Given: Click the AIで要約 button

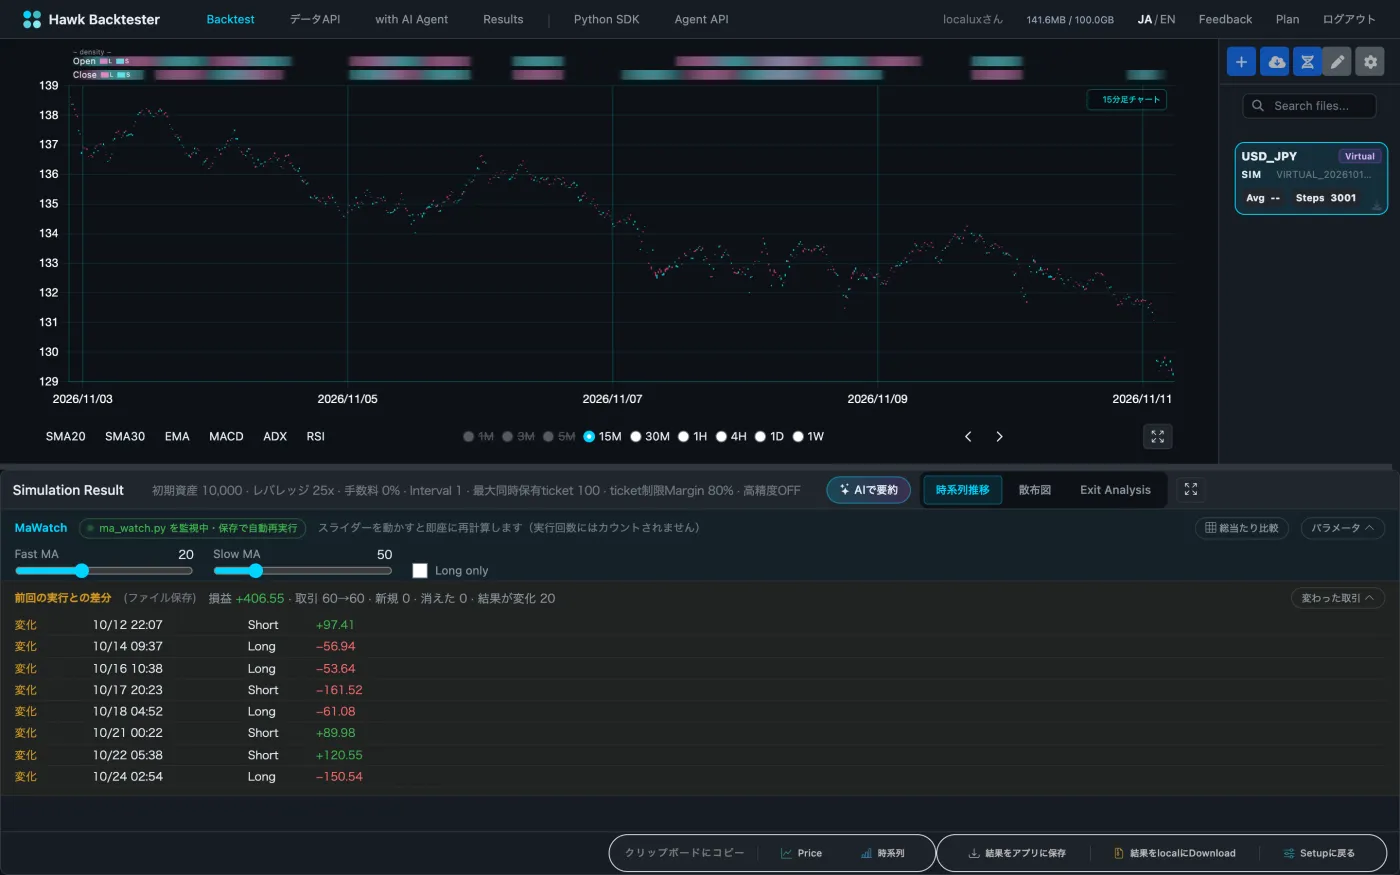Looking at the screenshot, I should pyautogui.click(x=868, y=490).
